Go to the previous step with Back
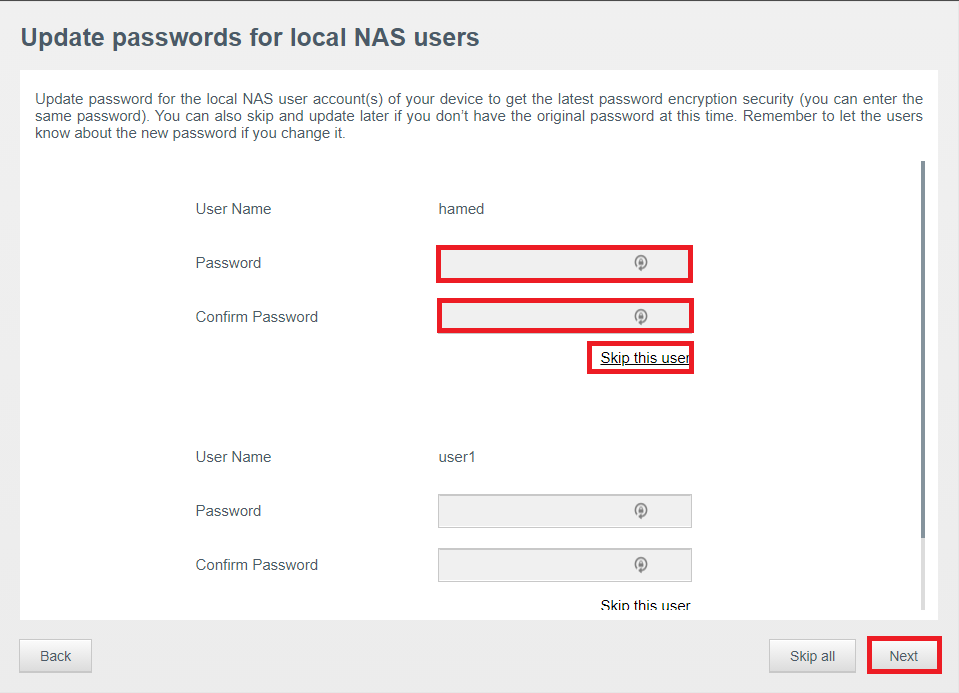 (x=56, y=656)
